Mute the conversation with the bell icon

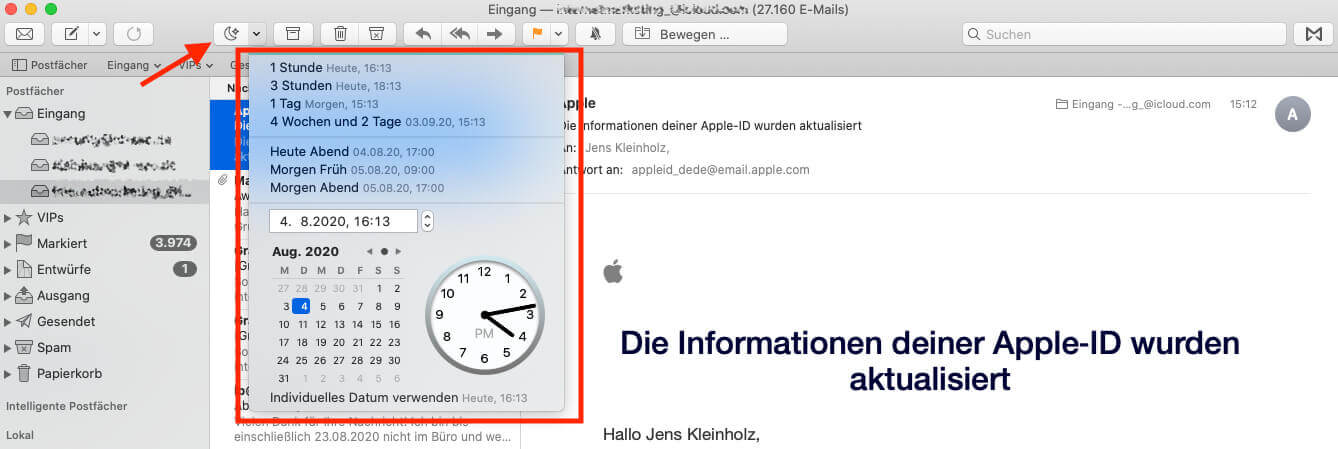[595, 34]
